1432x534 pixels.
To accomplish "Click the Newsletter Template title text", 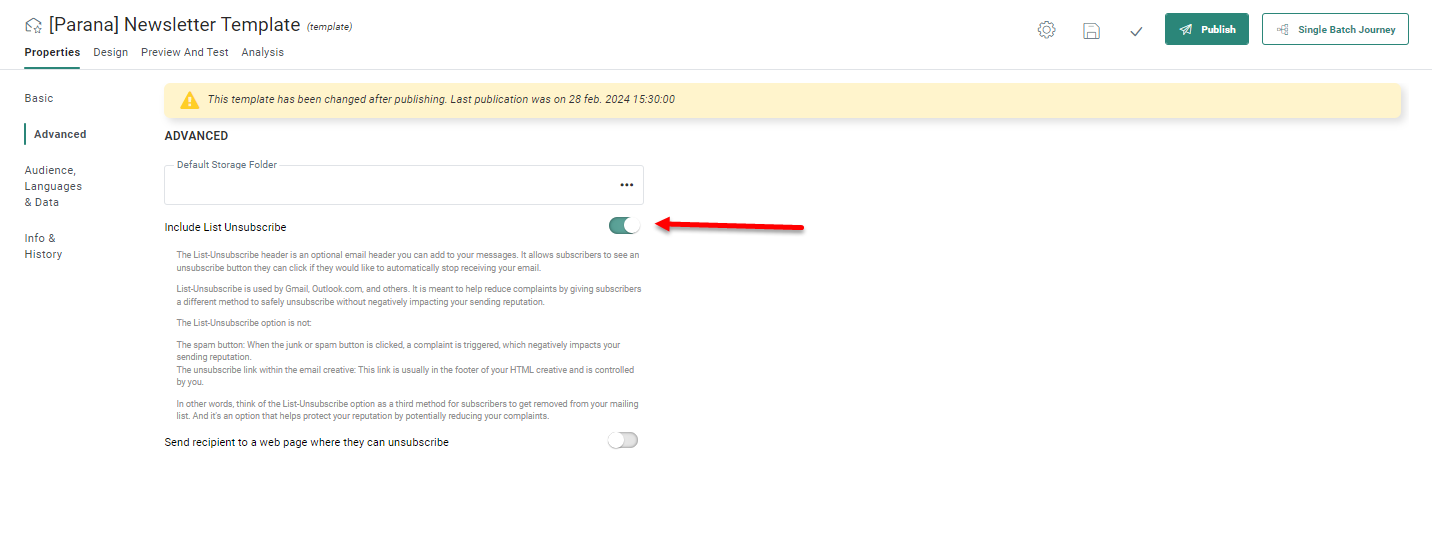I will [174, 25].
